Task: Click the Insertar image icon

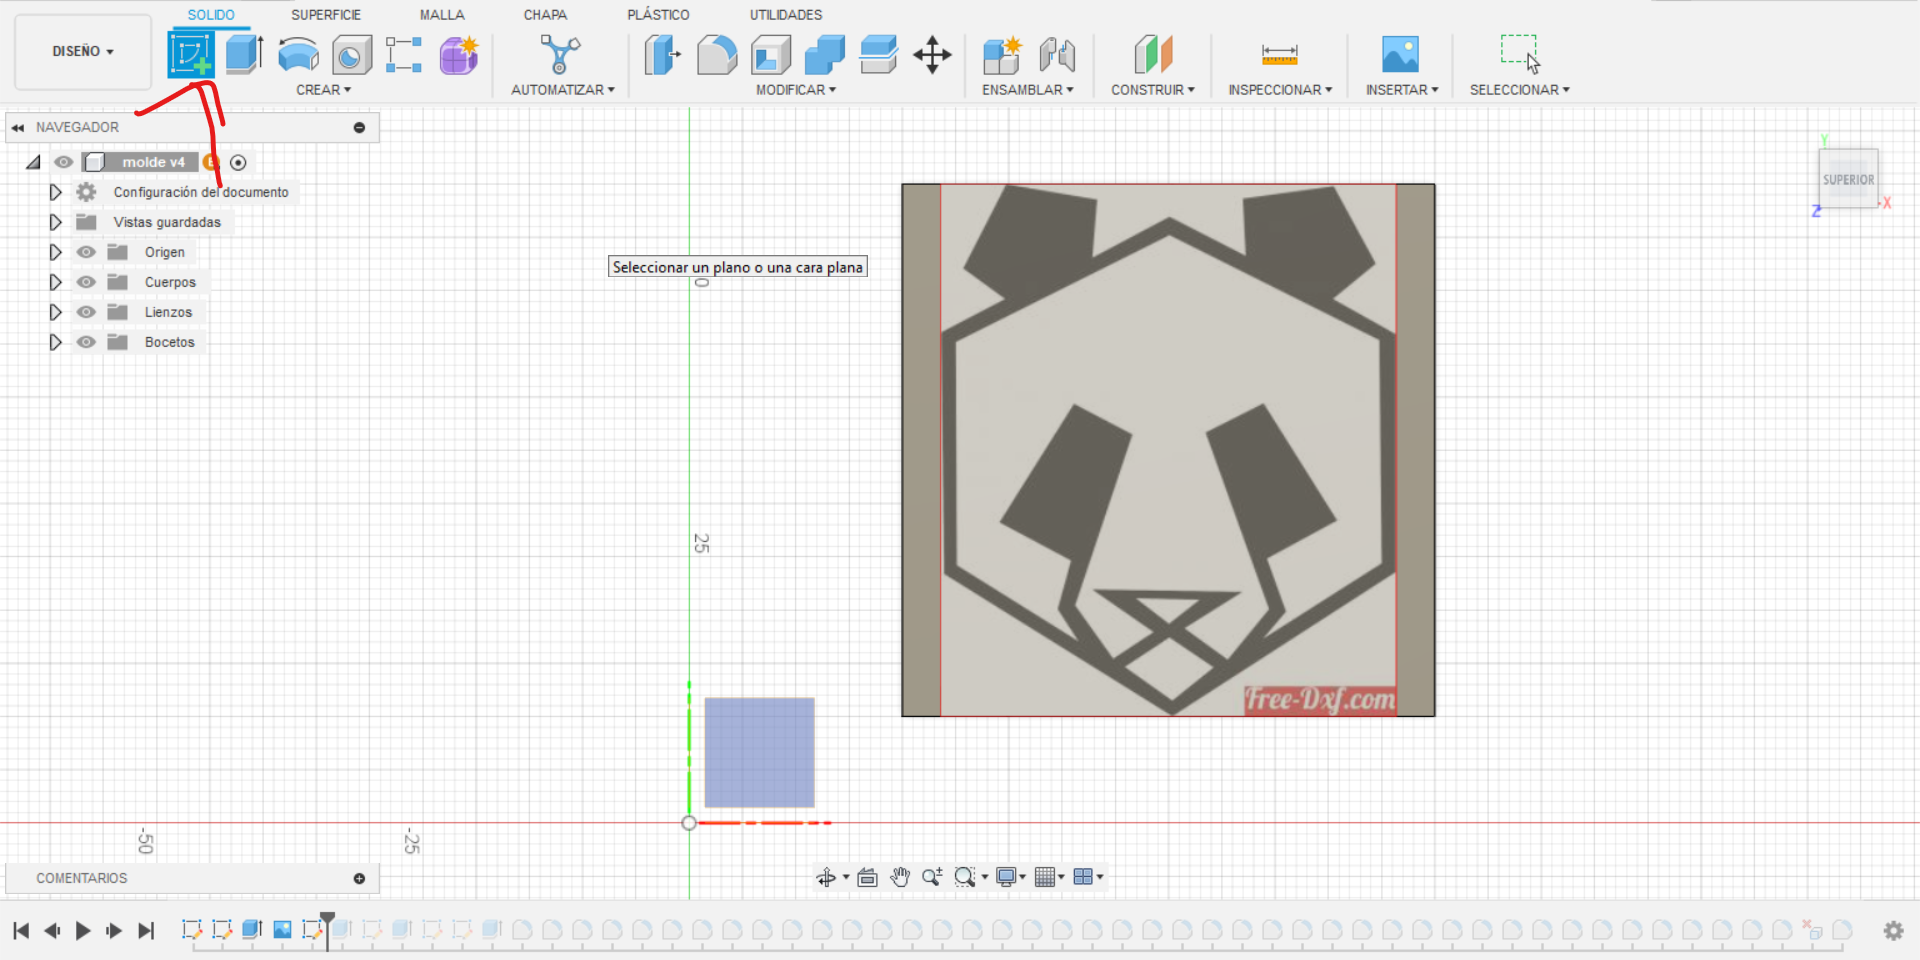Action: coord(1400,54)
